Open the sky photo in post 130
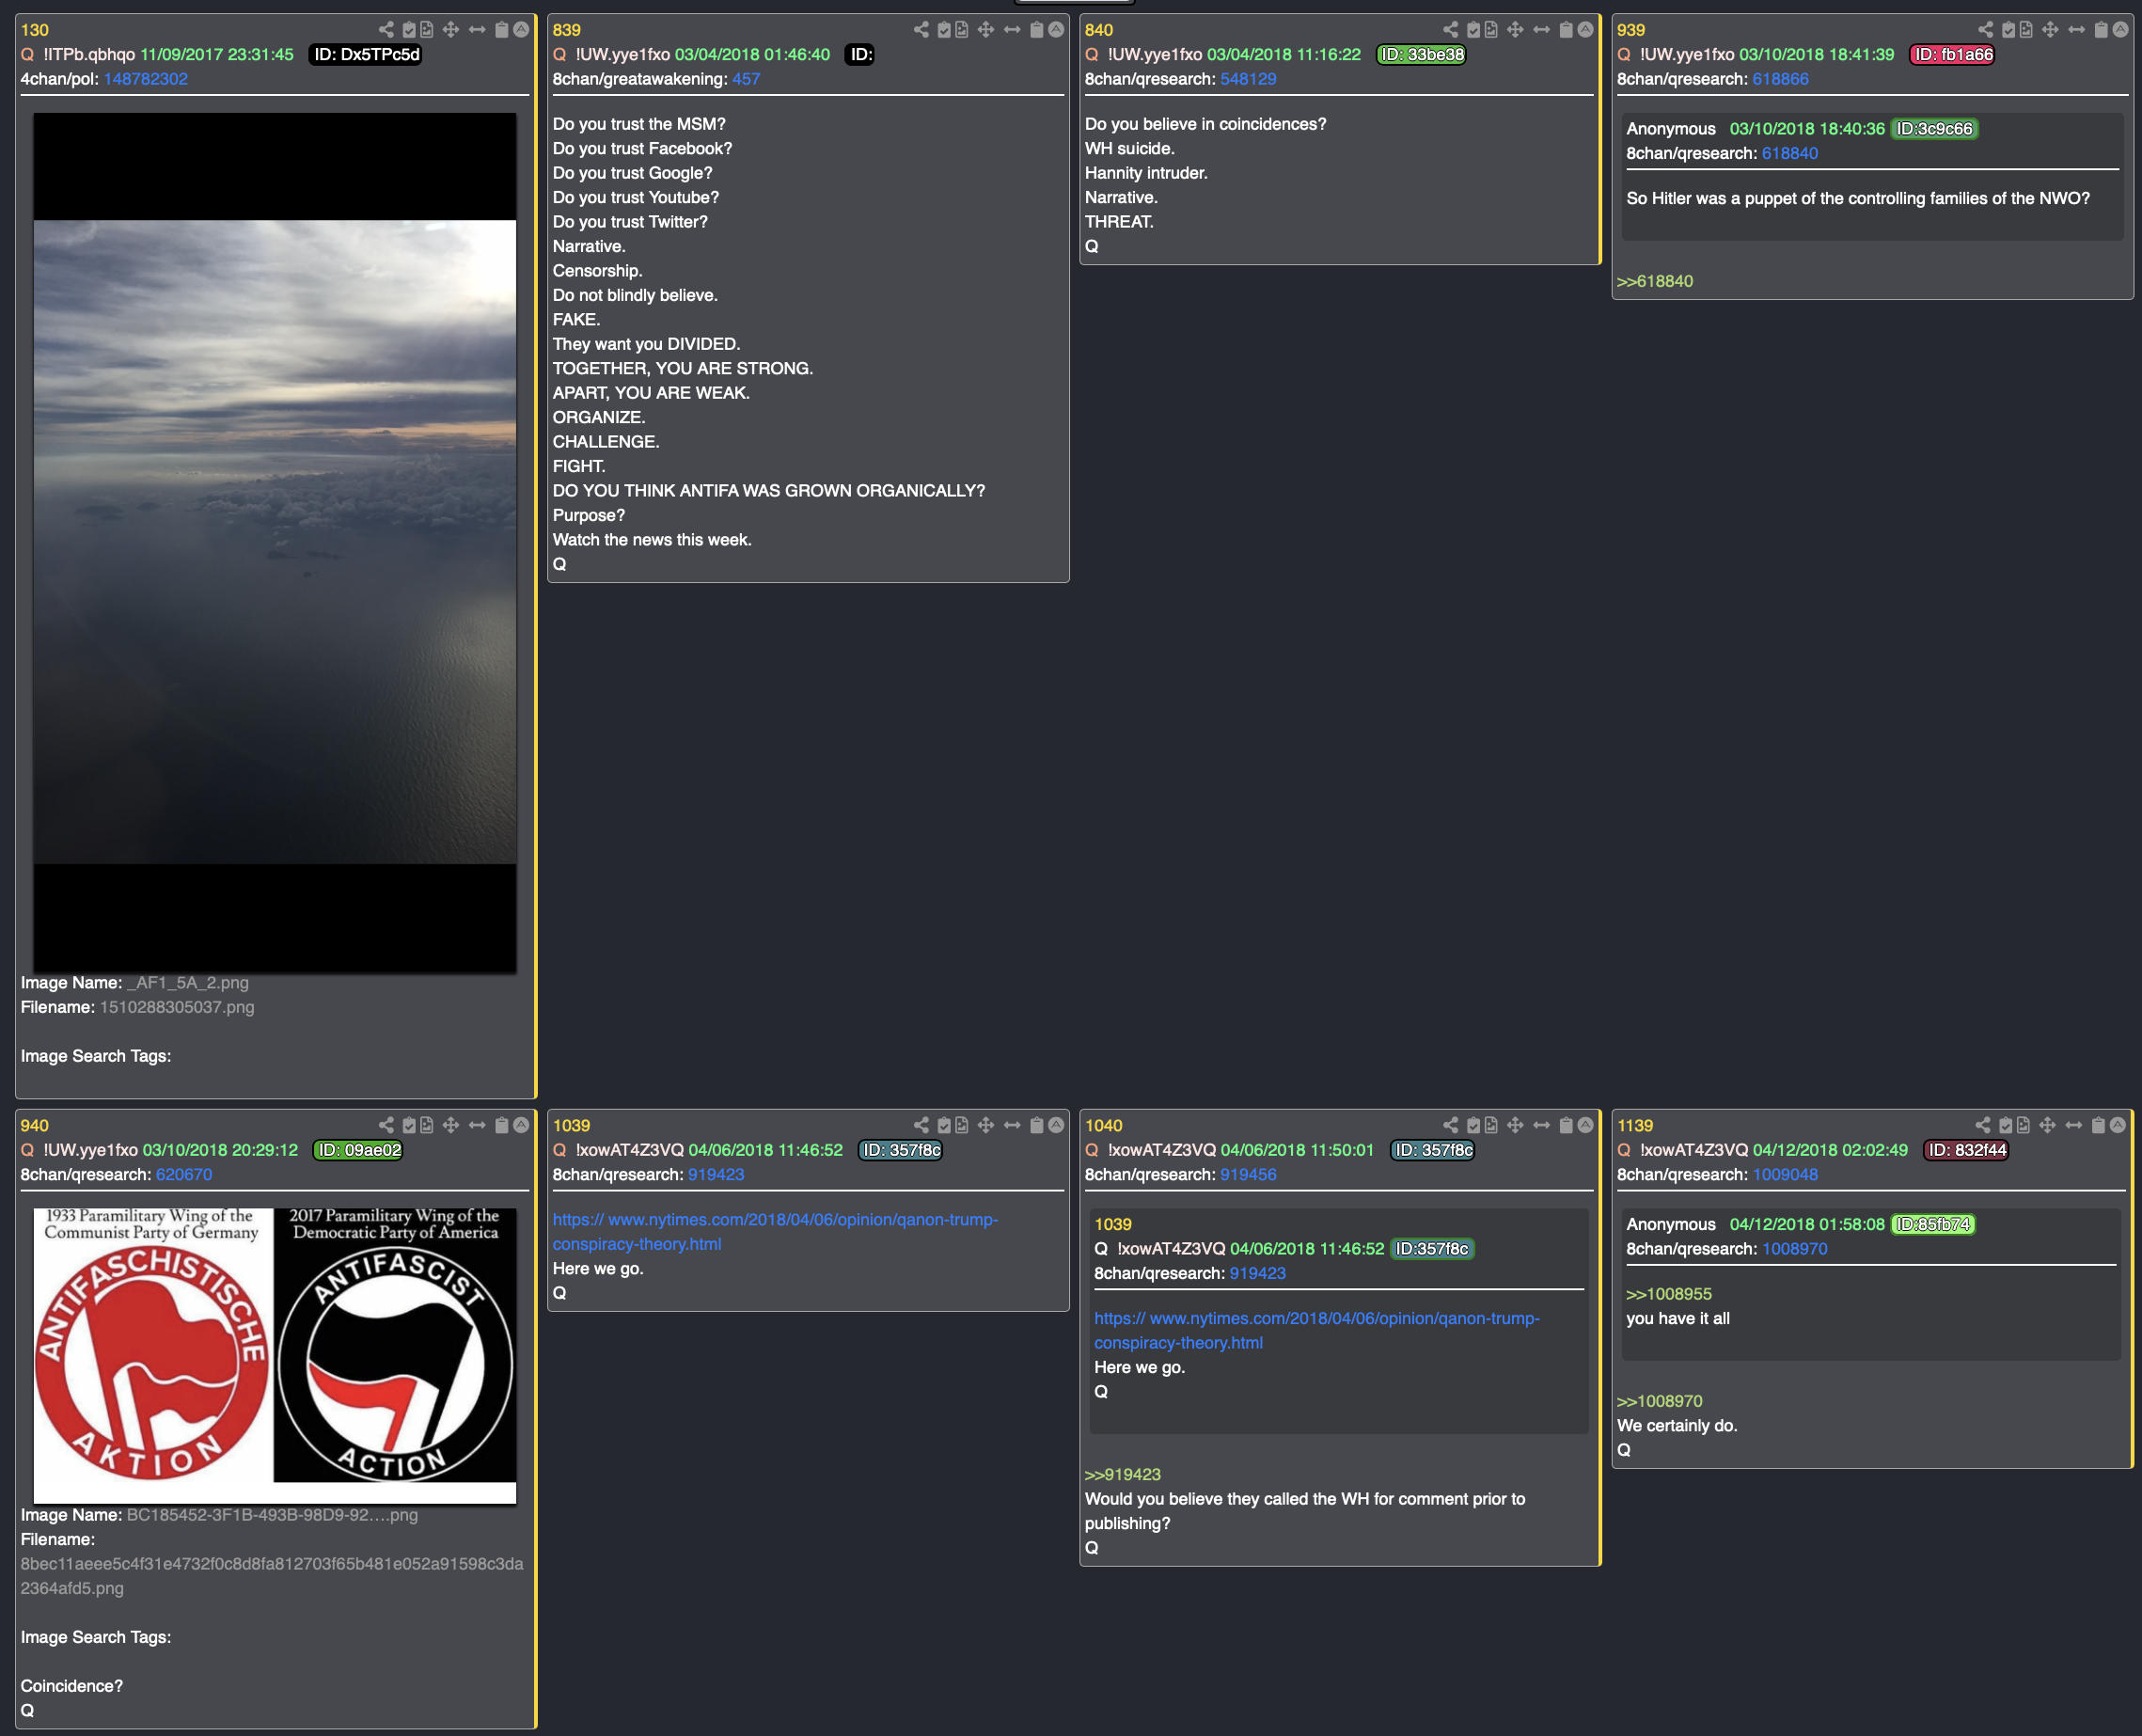Screen dimensions: 2142x1736 (x=275, y=542)
